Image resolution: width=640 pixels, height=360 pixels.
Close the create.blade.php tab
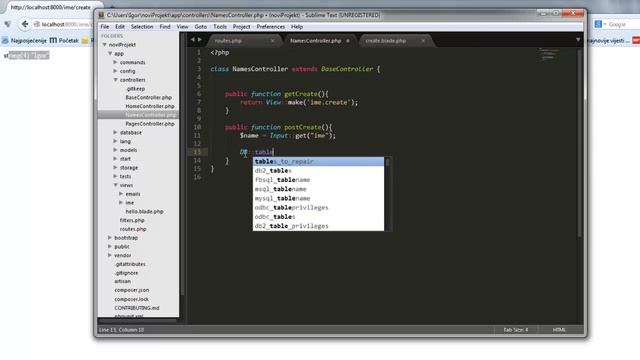tap(423, 41)
